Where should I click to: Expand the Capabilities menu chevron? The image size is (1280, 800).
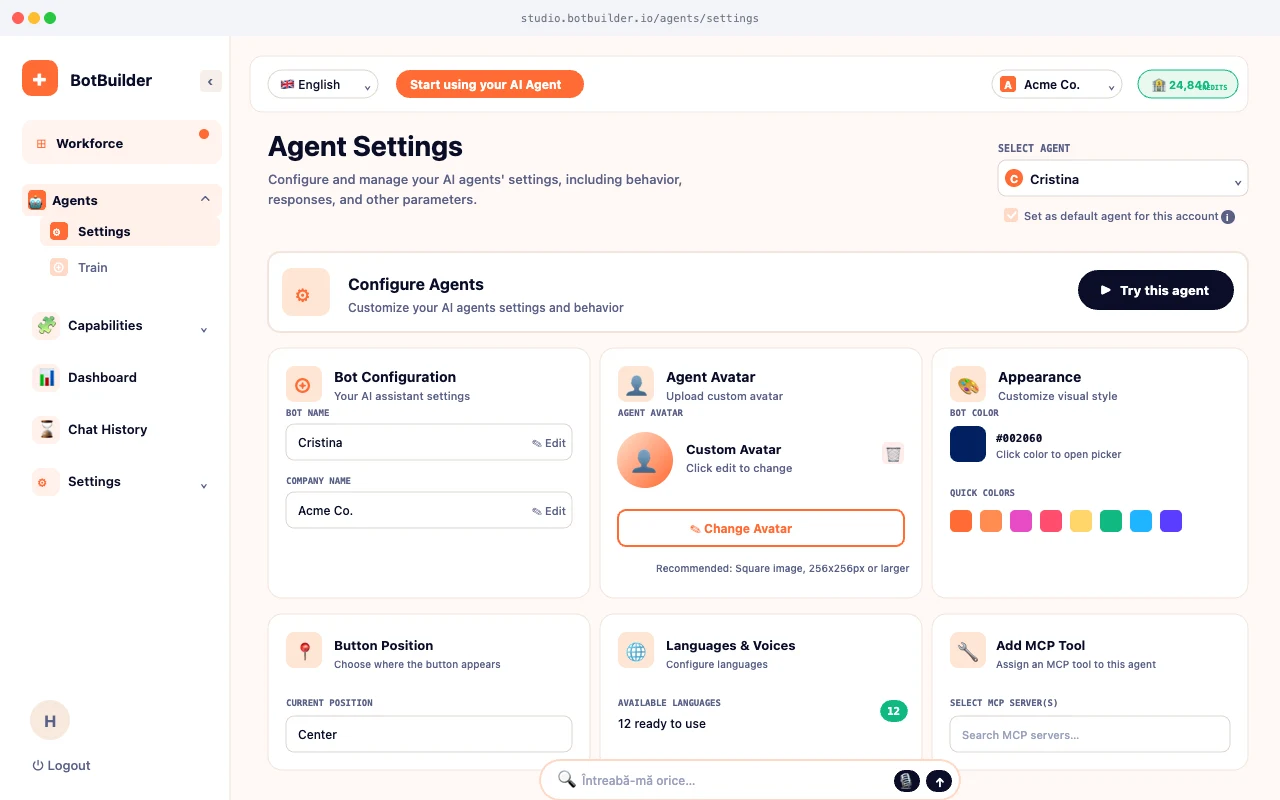click(204, 330)
